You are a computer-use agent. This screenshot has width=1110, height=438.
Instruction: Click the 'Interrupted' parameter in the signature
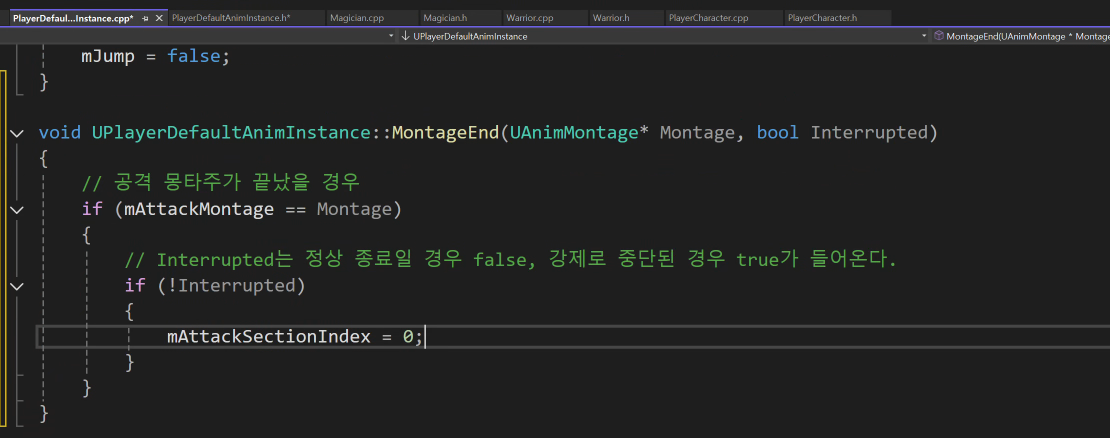point(869,132)
